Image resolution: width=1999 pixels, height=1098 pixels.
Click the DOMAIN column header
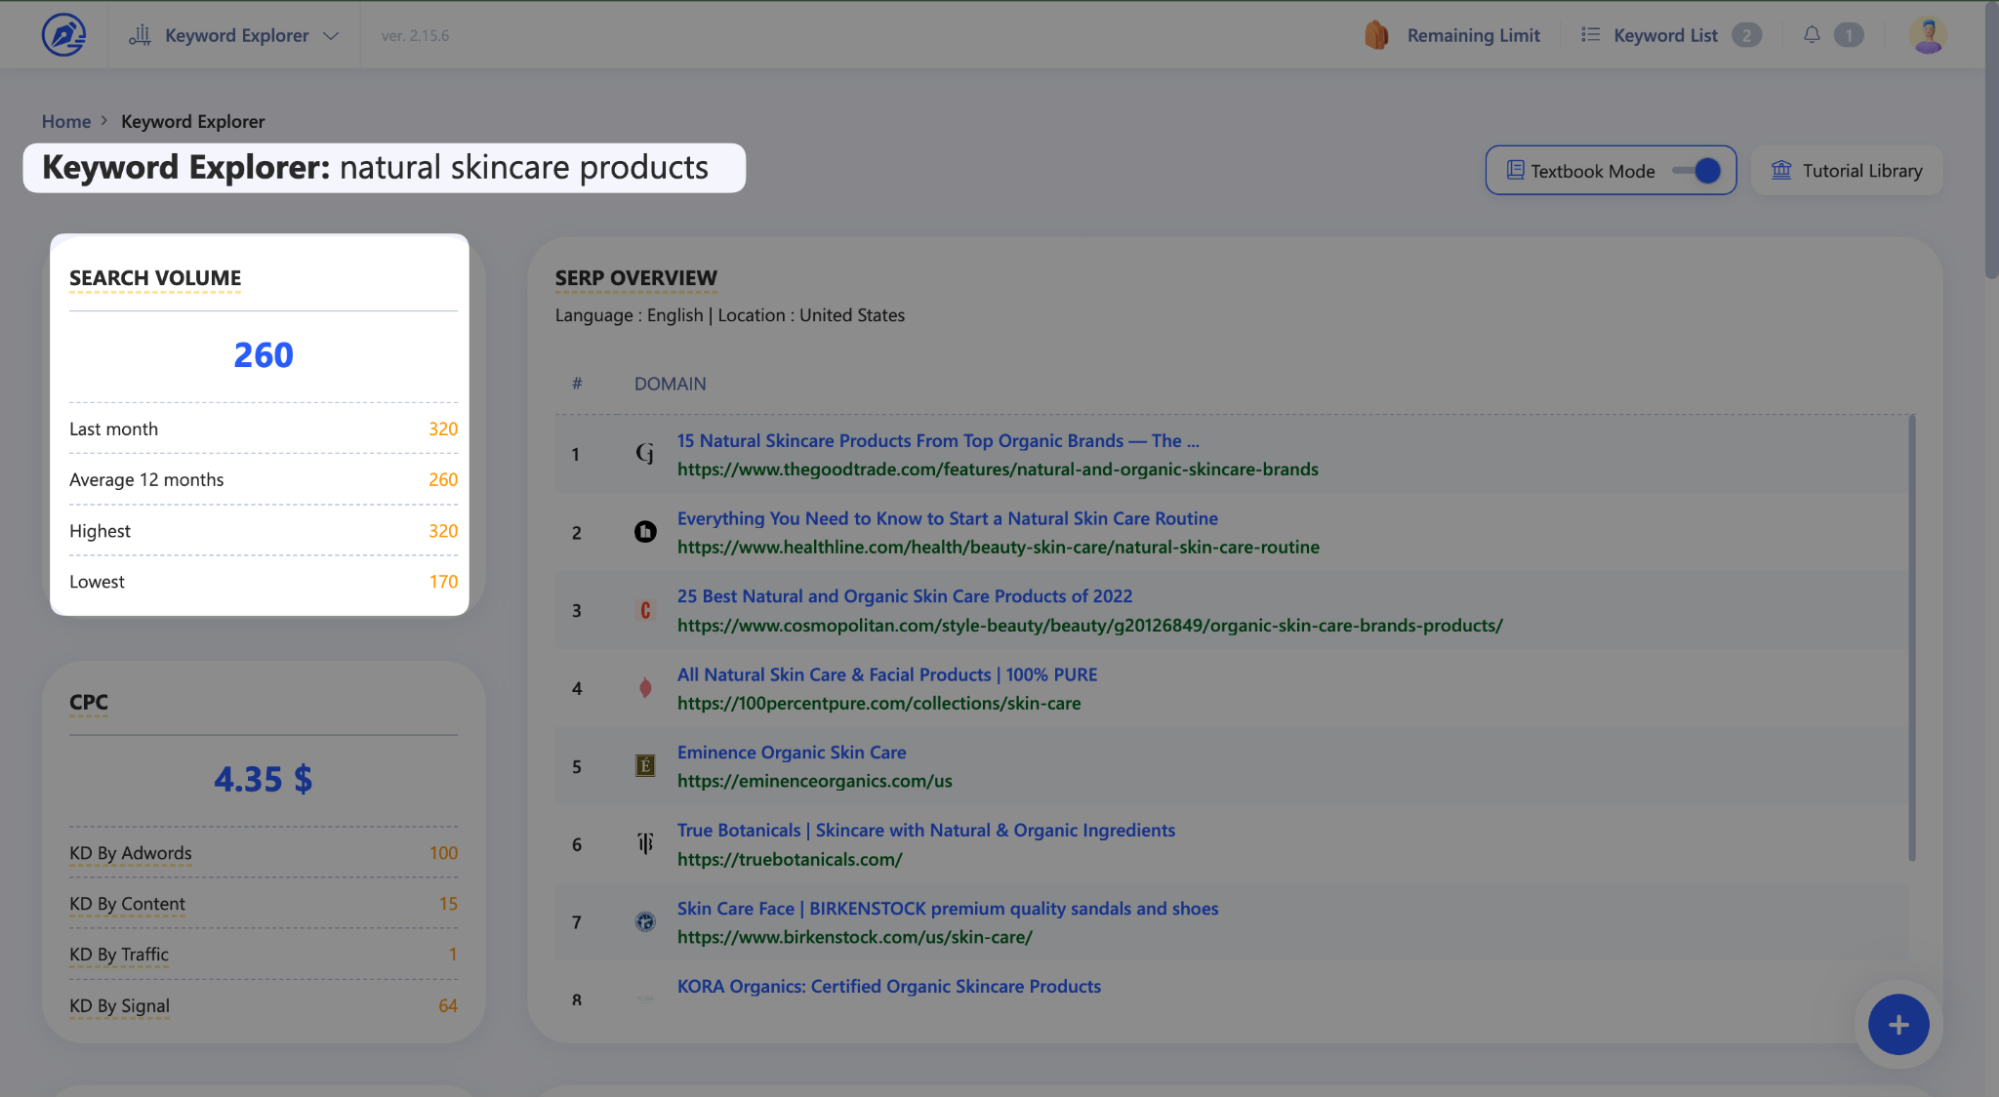pos(669,384)
